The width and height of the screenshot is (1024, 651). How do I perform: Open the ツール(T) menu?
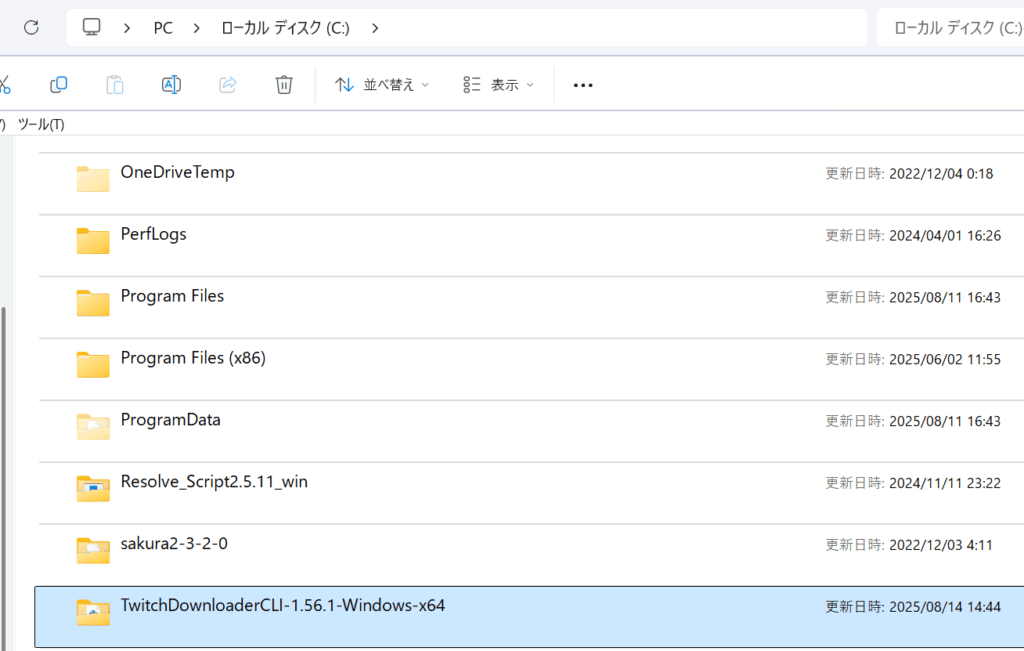41,124
